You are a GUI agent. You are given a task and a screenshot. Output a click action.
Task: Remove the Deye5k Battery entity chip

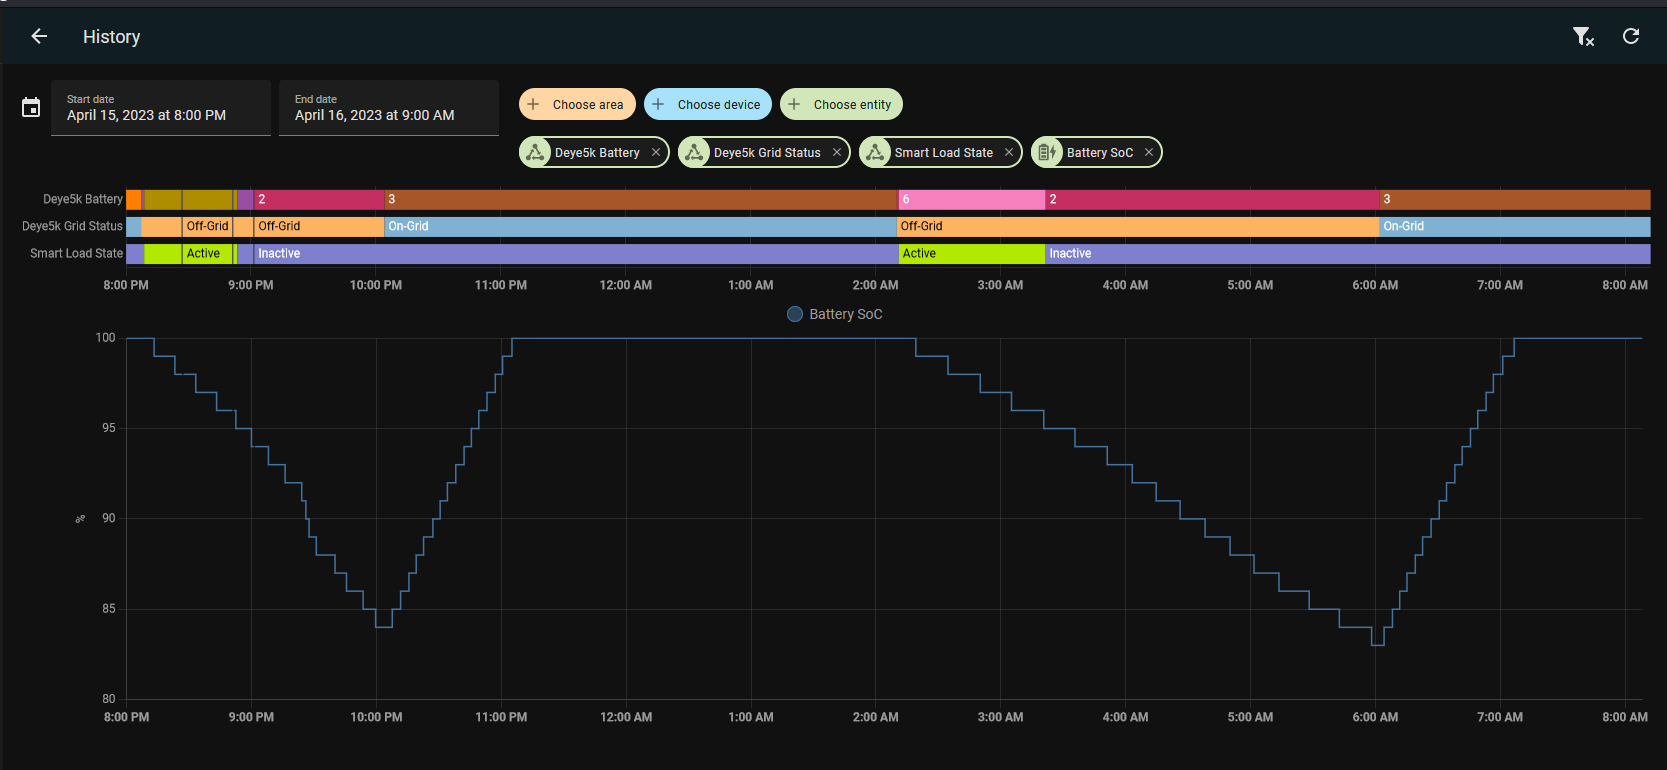[x=656, y=153]
